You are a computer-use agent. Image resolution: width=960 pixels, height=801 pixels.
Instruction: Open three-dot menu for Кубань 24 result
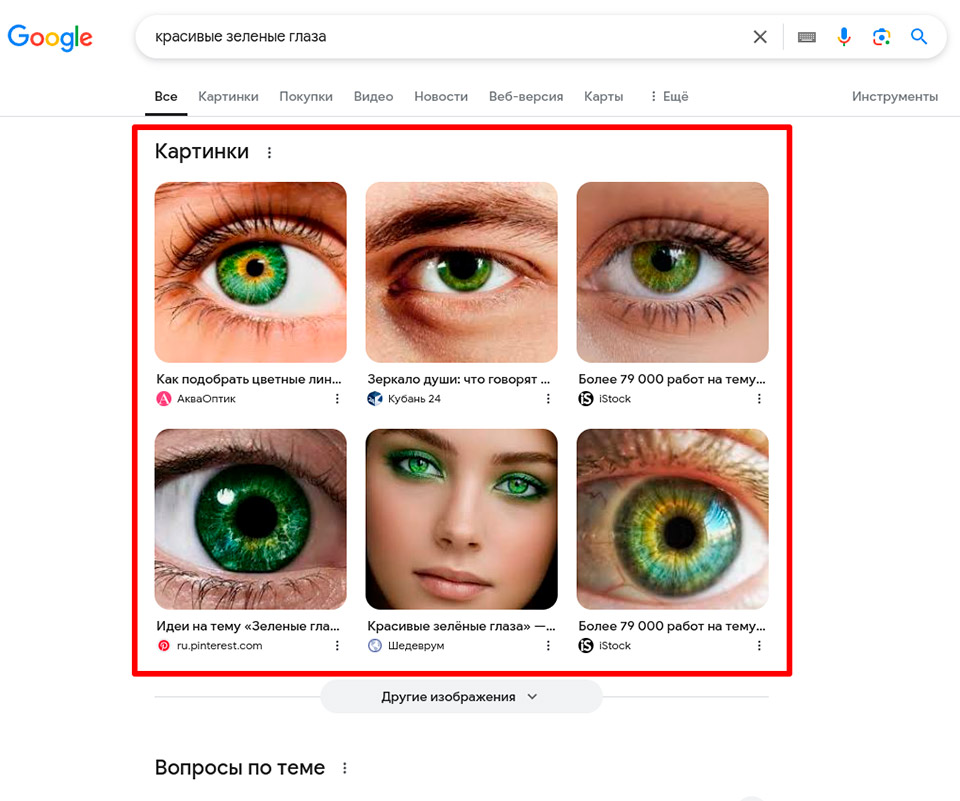pyautogui.click(x=548, y=399)
